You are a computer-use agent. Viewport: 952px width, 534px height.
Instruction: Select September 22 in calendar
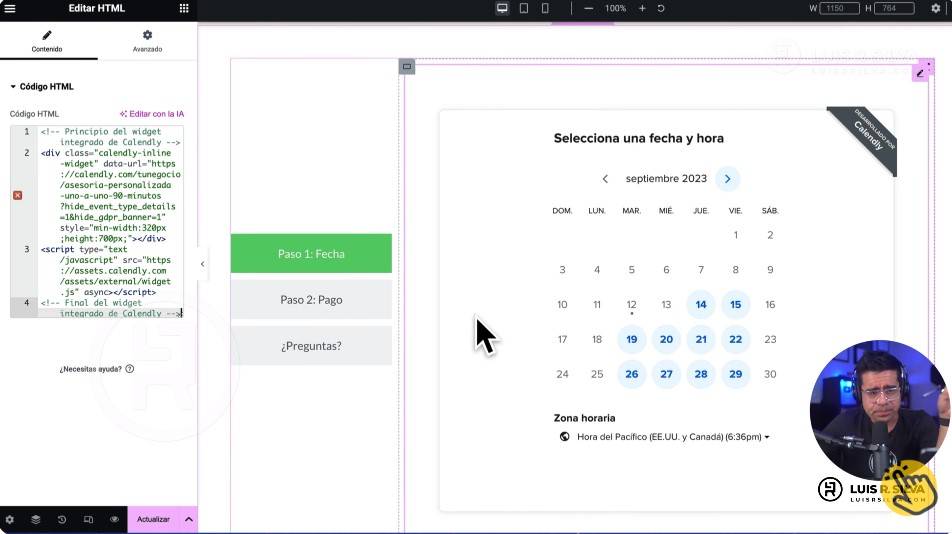pyautogui.click(x=735, y=339)
